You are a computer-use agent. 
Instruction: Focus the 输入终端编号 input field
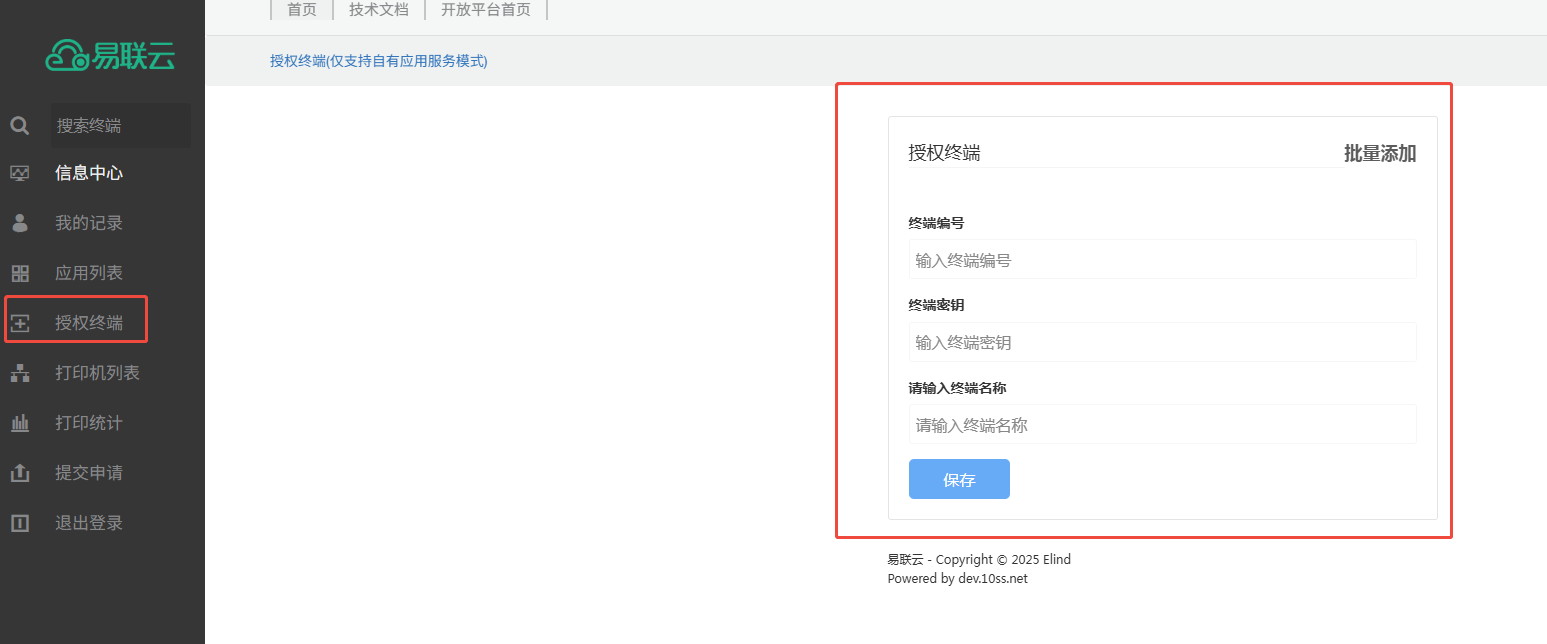(1162, 260)
